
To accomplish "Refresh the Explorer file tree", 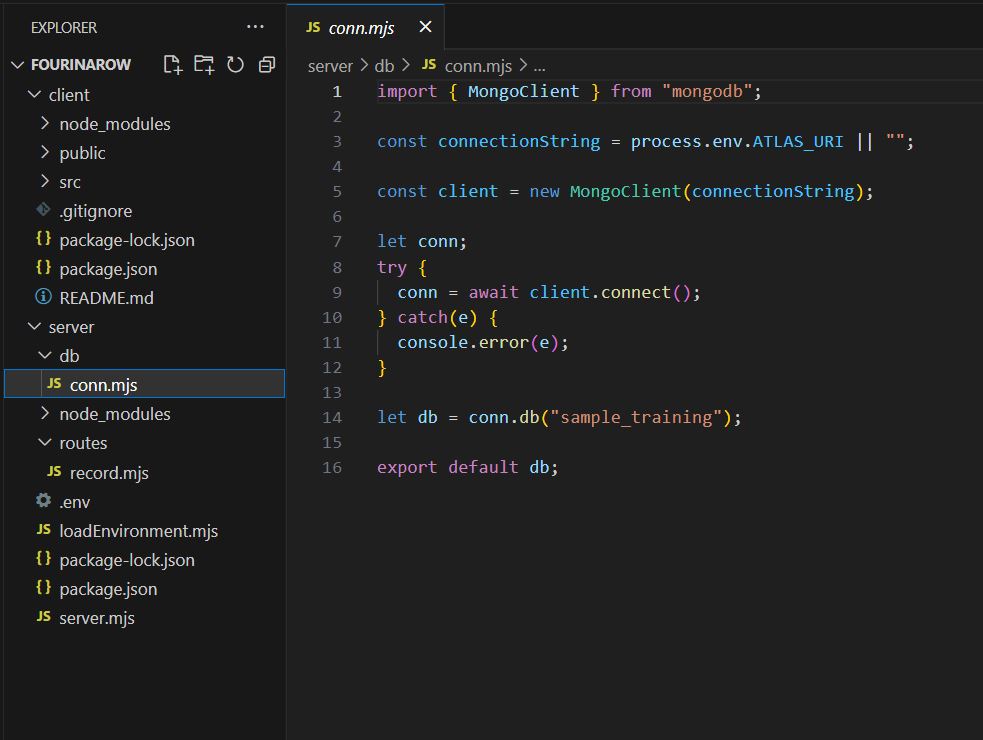I will coord(235,65).
